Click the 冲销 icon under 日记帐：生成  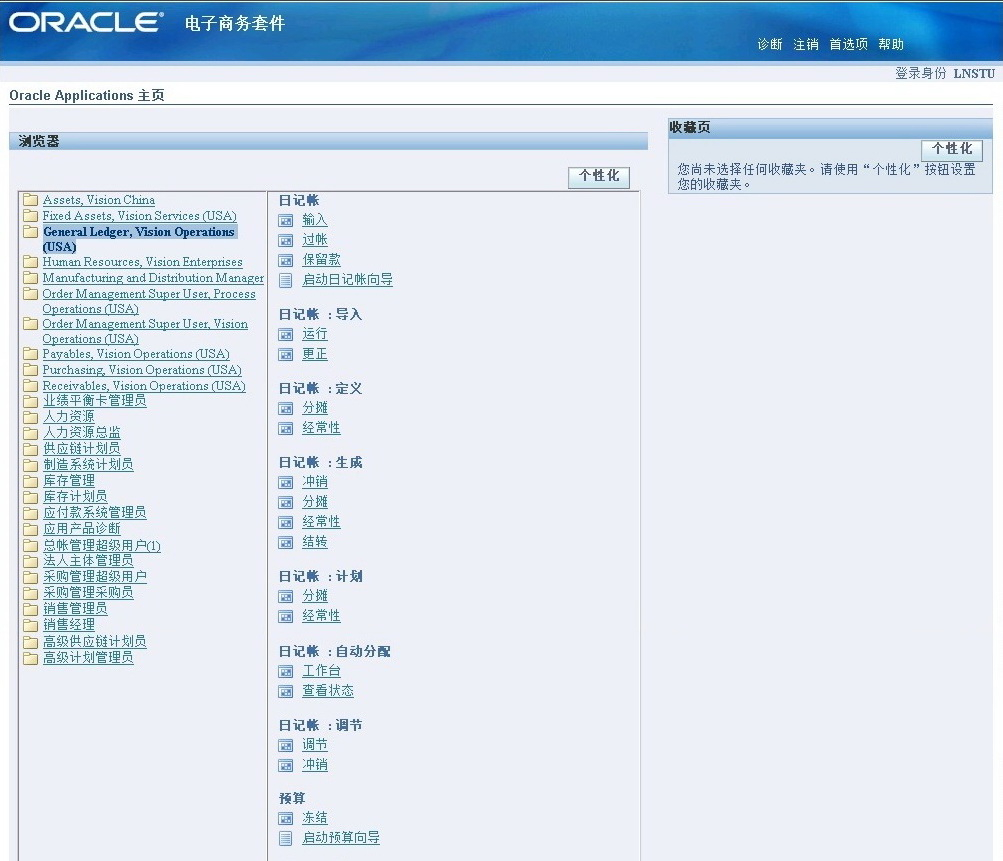click(285, 483)
